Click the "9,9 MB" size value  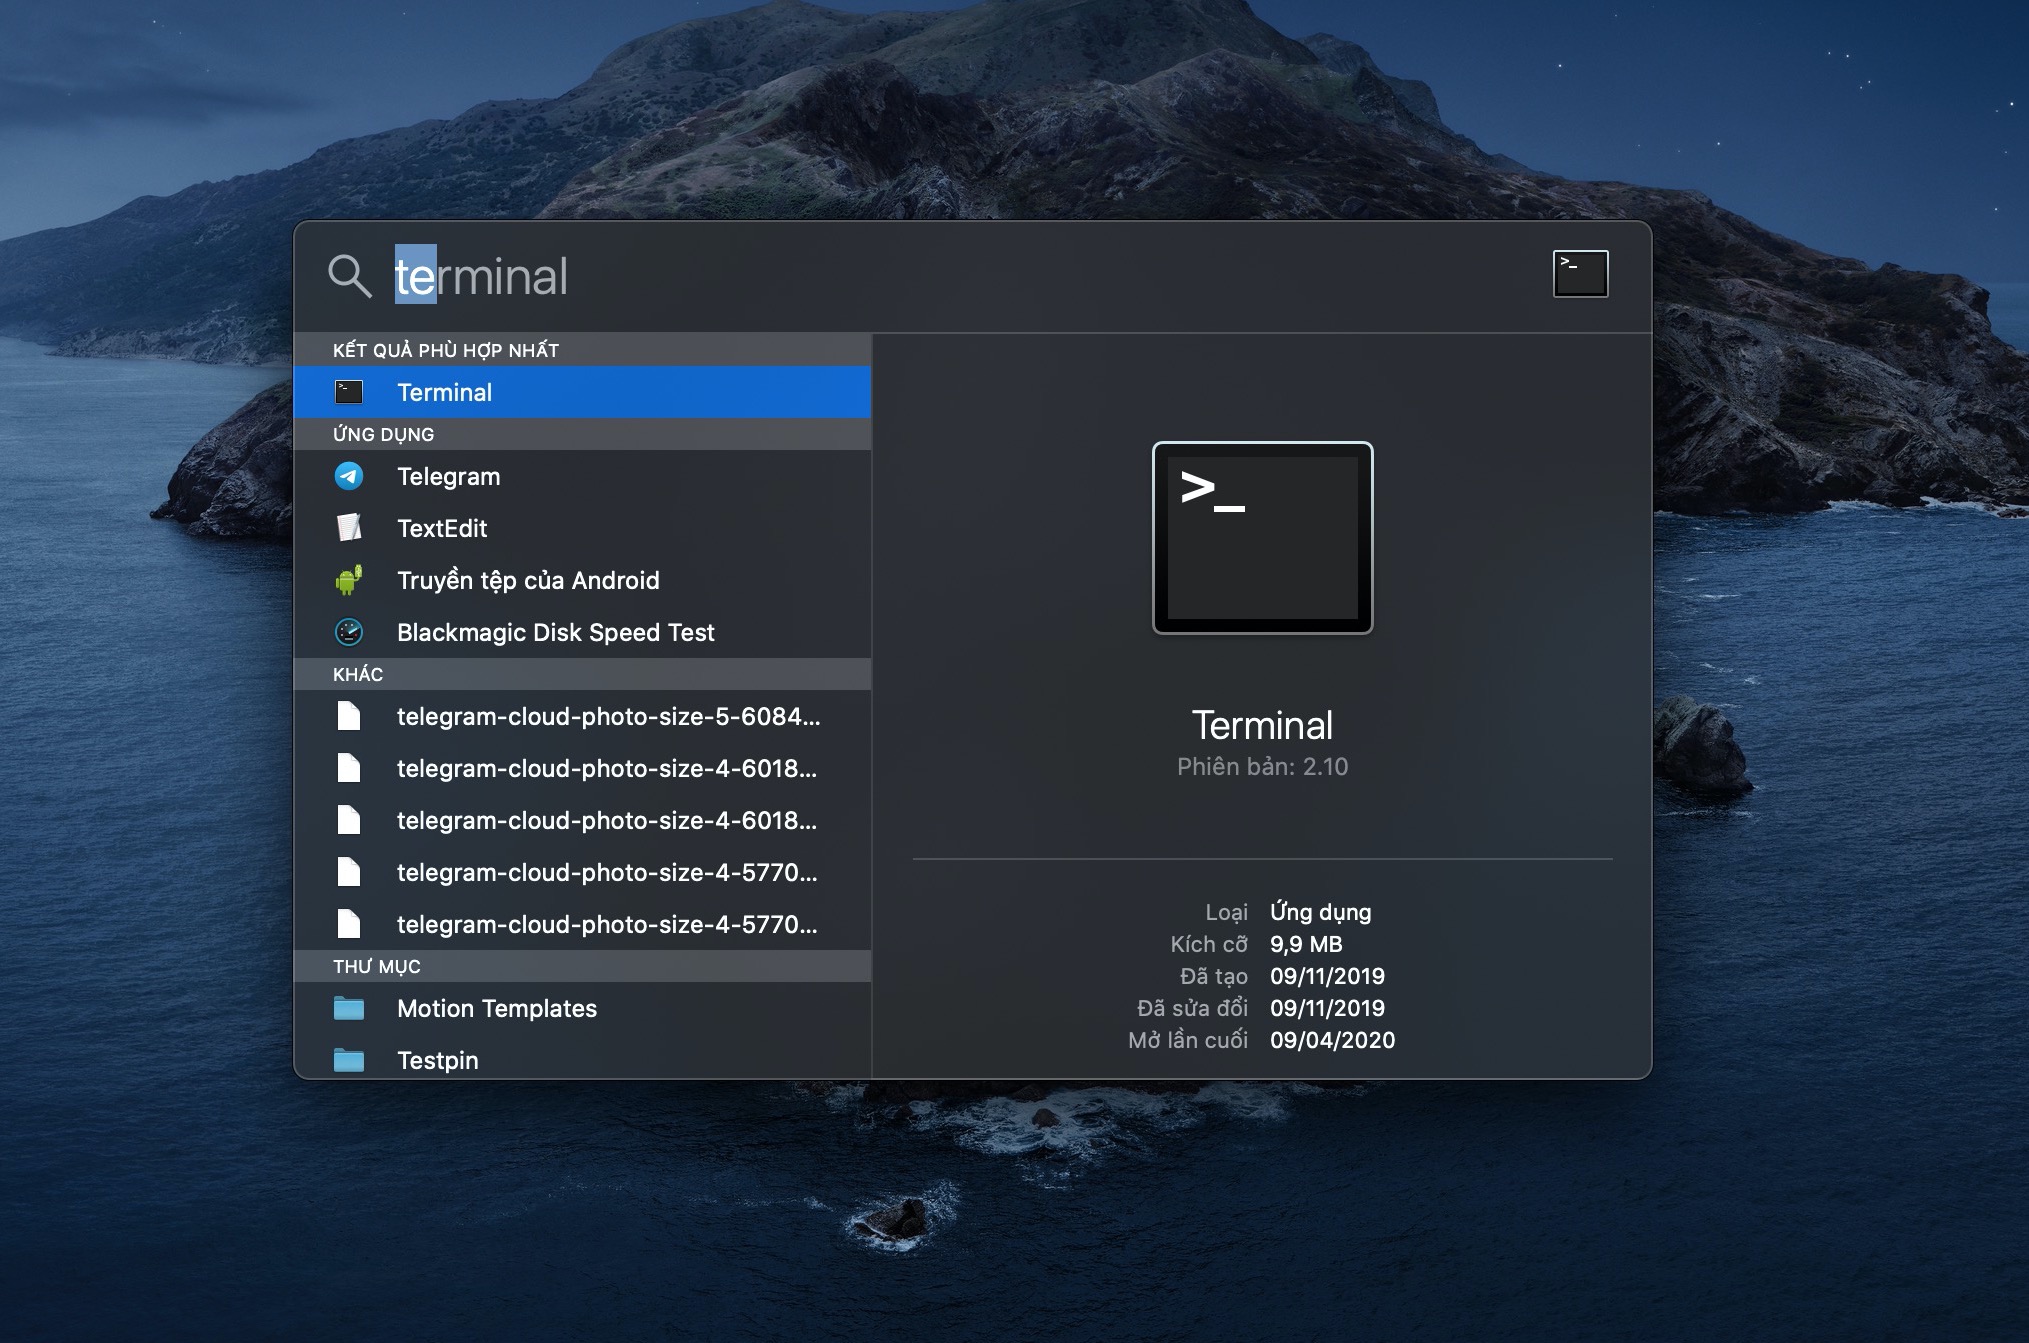point(1306,944)
